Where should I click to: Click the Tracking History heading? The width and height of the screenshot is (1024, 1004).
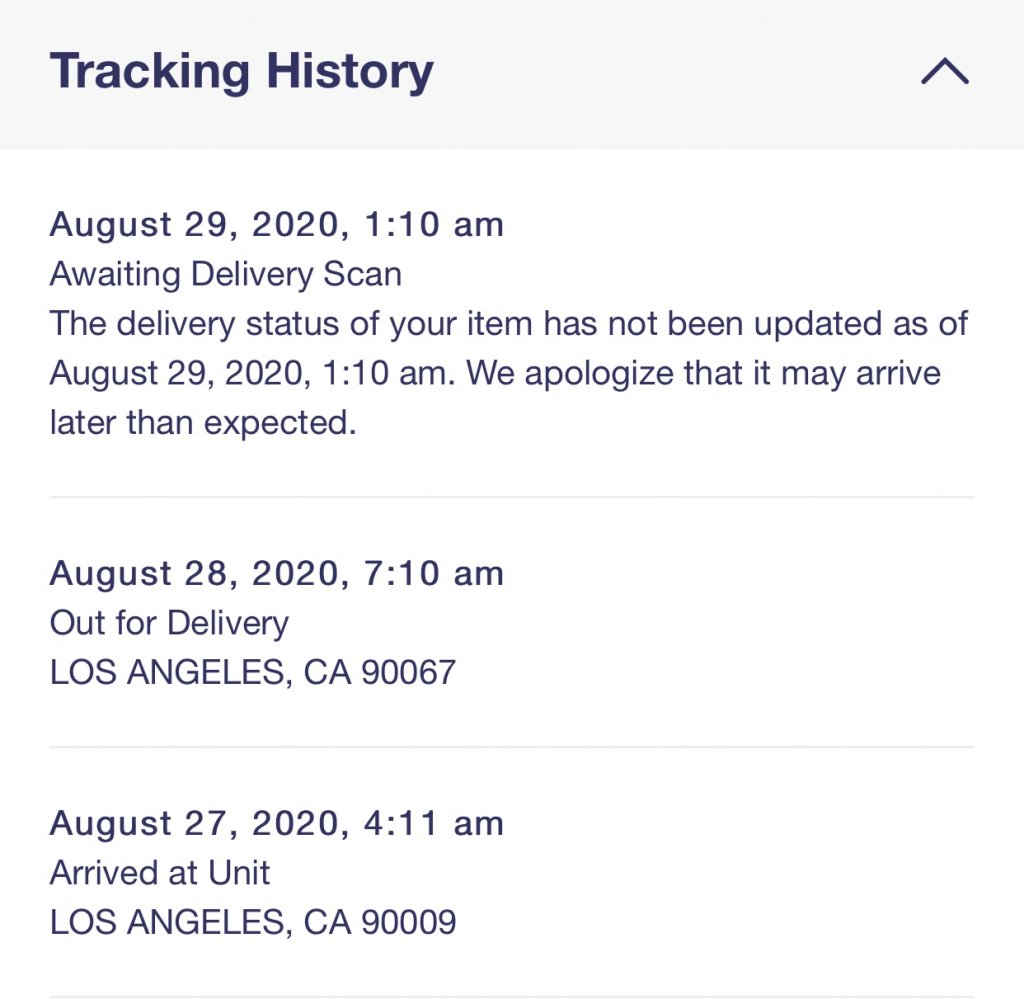(x=241, y=72)
